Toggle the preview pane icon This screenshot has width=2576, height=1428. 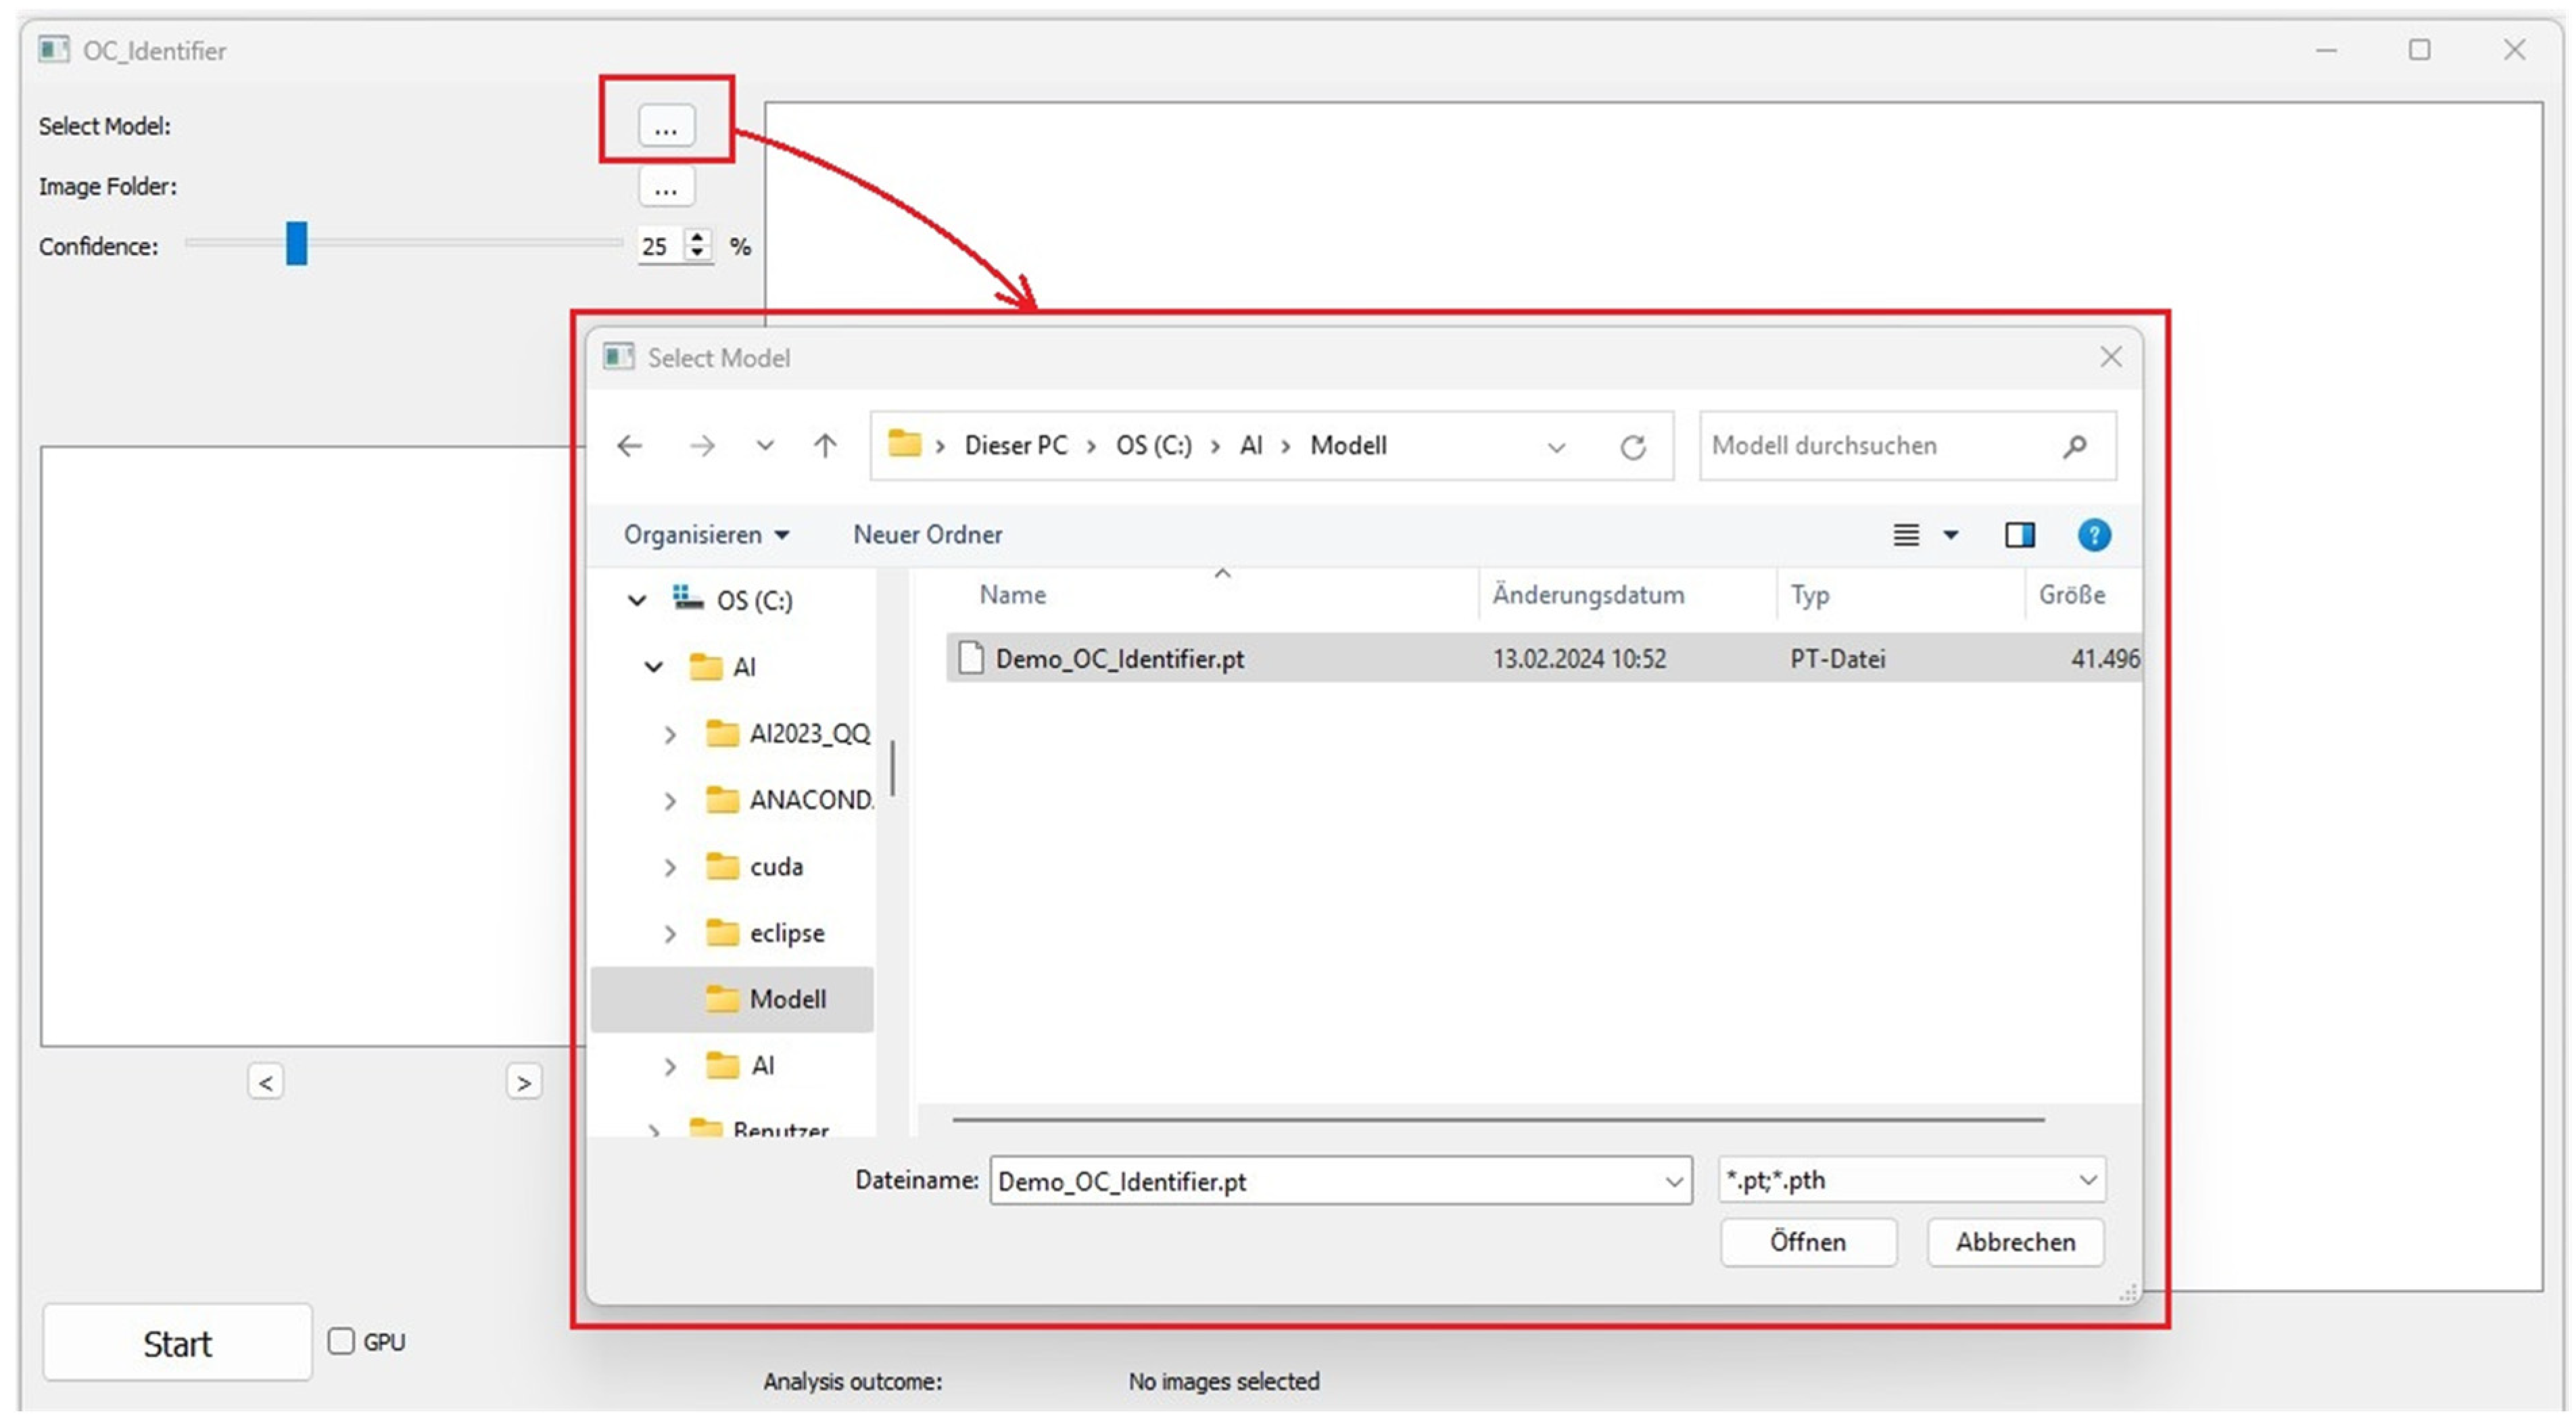tap(2019, 535)
